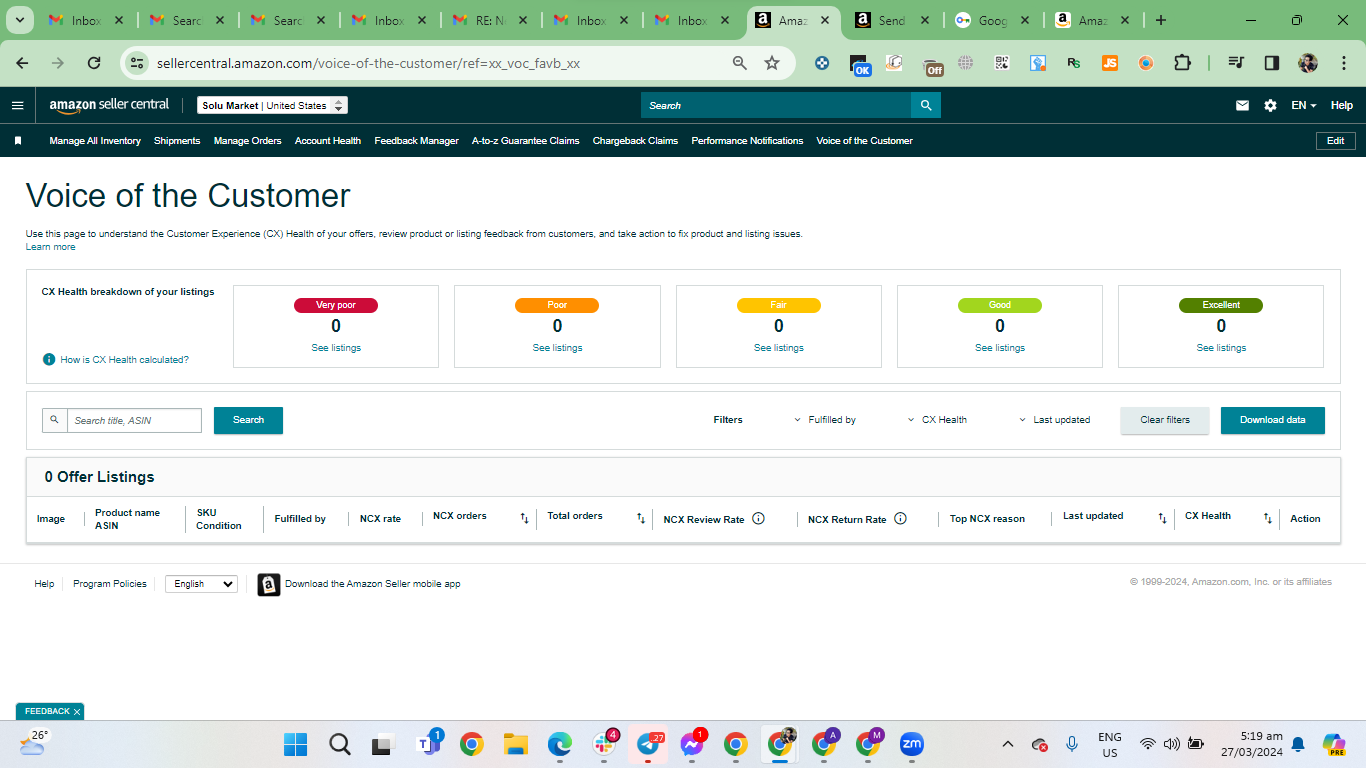Open a new browser tab
The image size is (1366, 768).
pos(1161,20)
